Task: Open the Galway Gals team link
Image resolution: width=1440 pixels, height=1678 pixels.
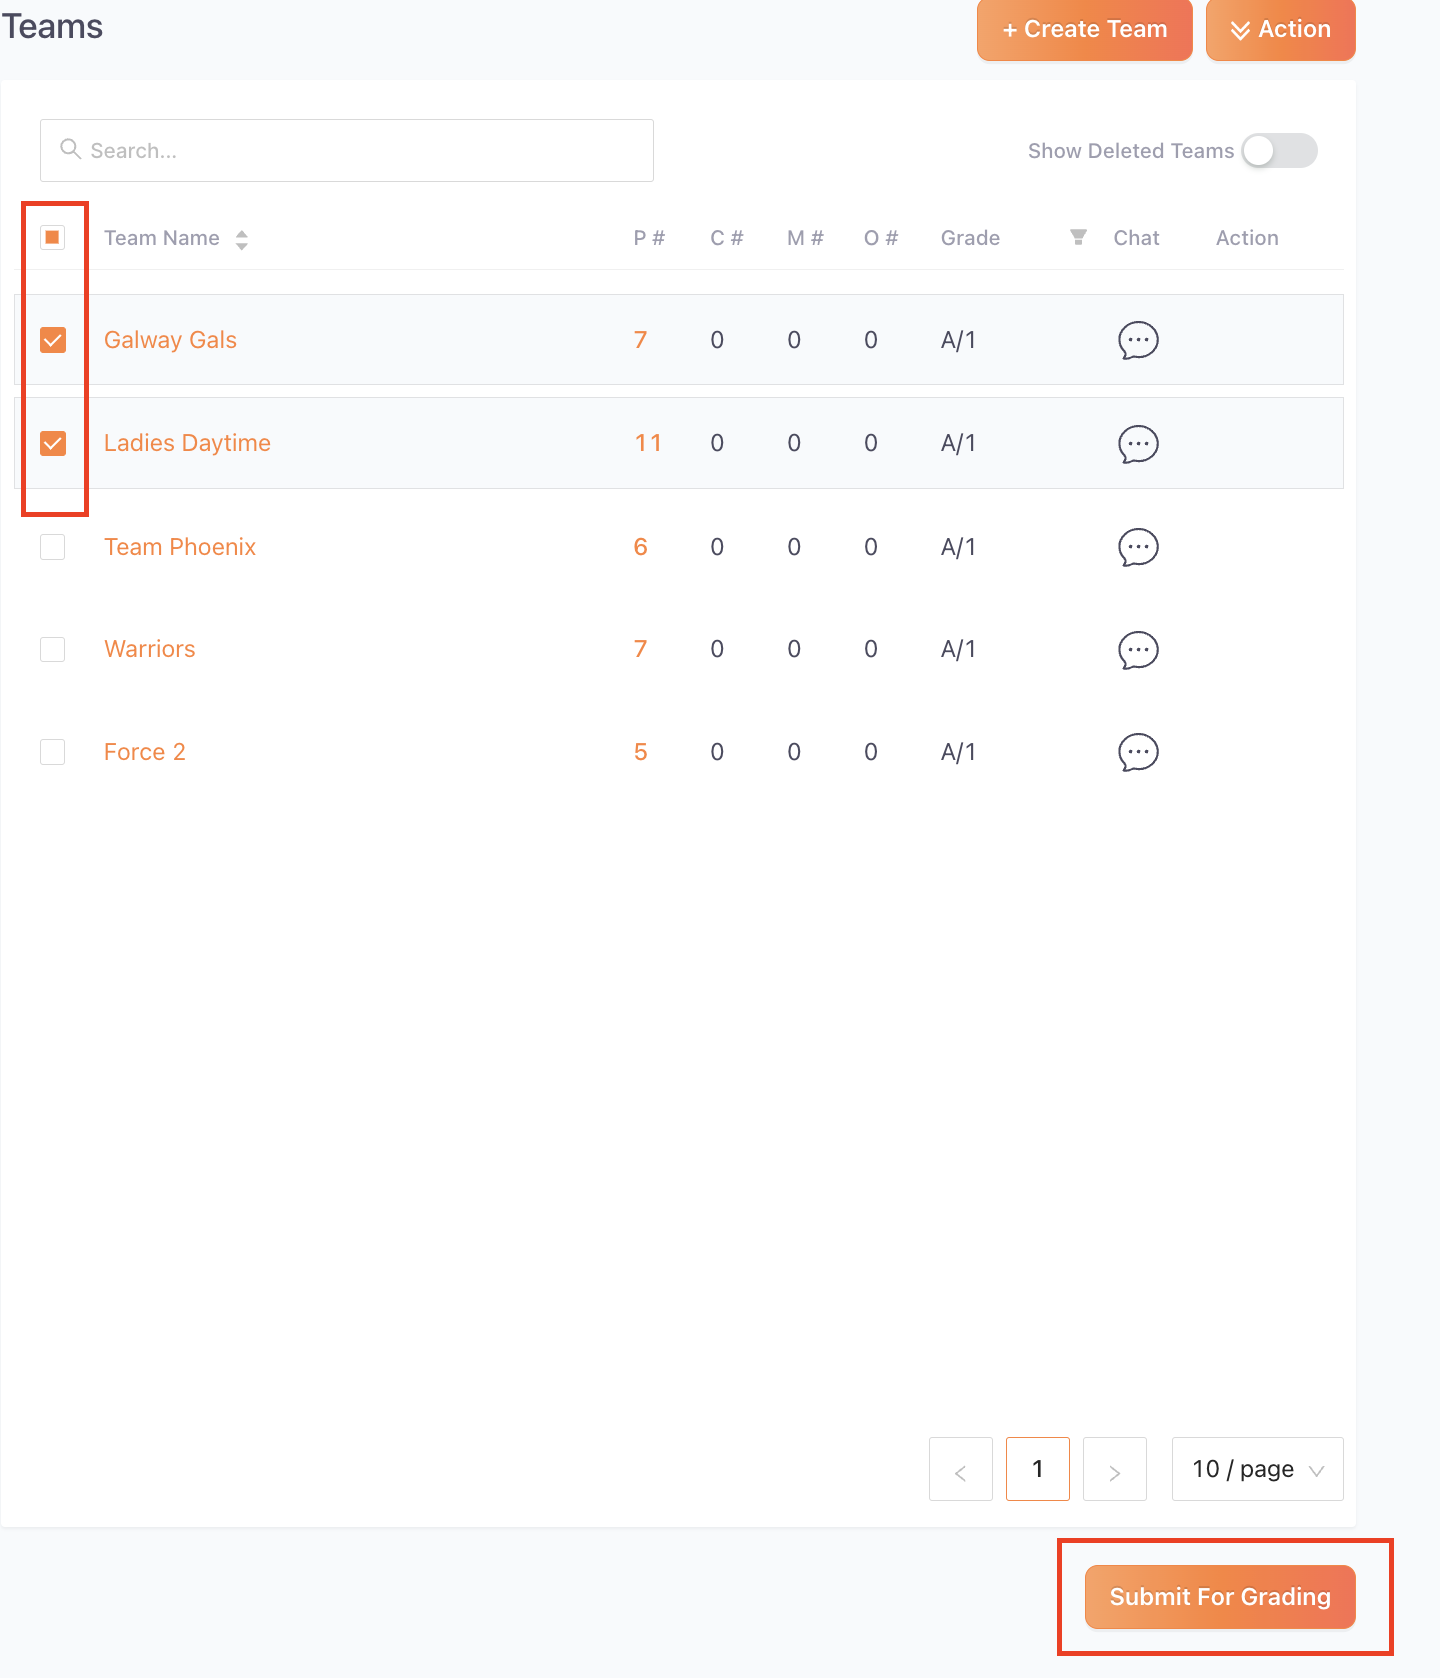Action: tap(170, 340)
